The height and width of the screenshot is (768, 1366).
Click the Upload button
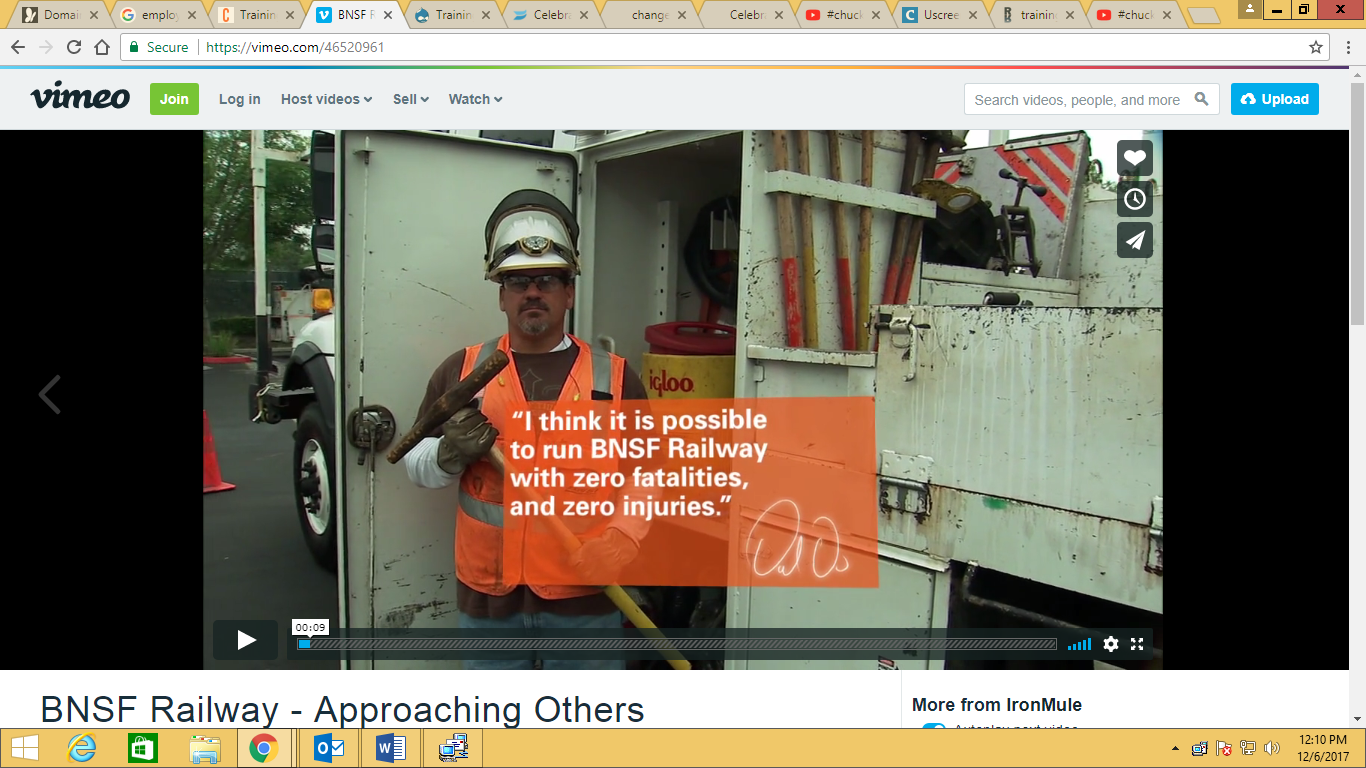(x=1274, y=99)
